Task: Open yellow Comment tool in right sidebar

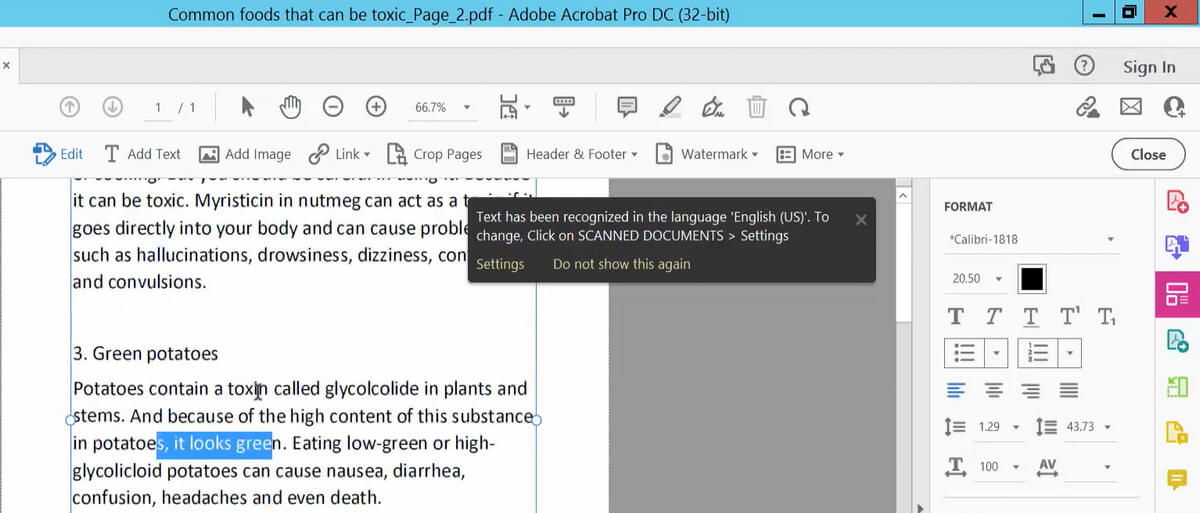Action: point(1176,480)
